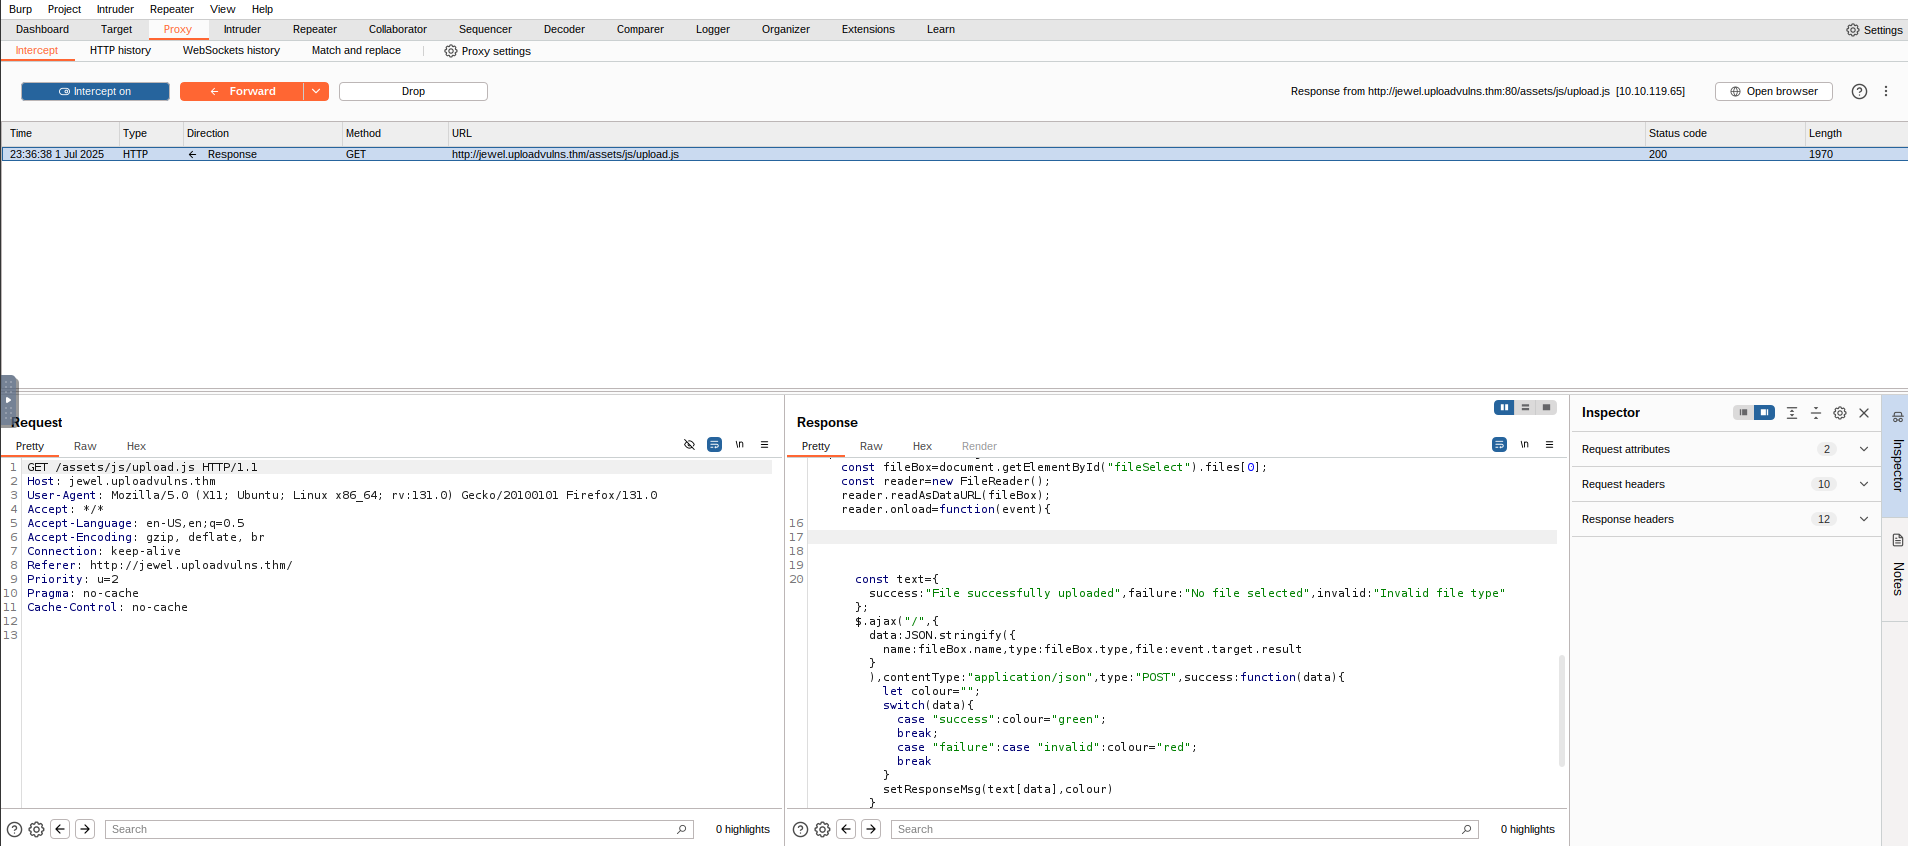Expand the Request attributes section

pos(1726,449)
